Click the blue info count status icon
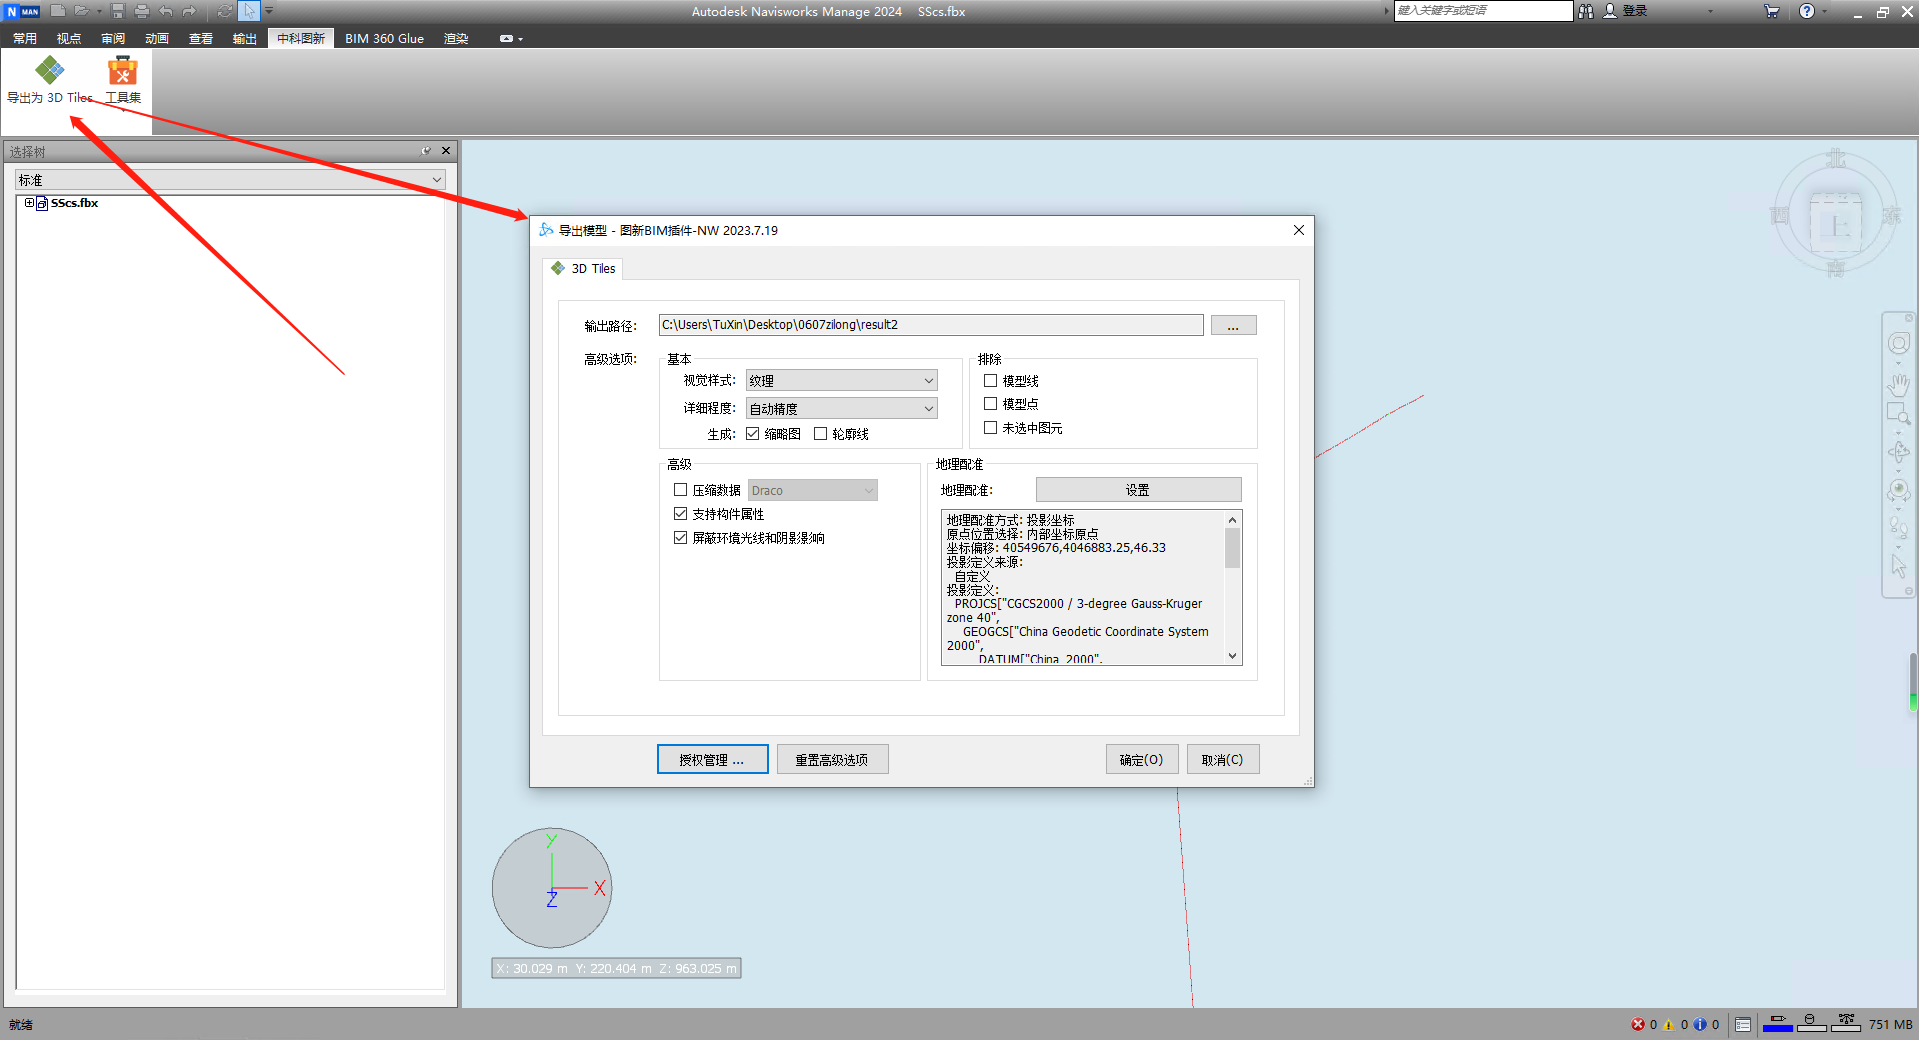Viewport: 1919px width, 1040px height. coord(1700,1024)
